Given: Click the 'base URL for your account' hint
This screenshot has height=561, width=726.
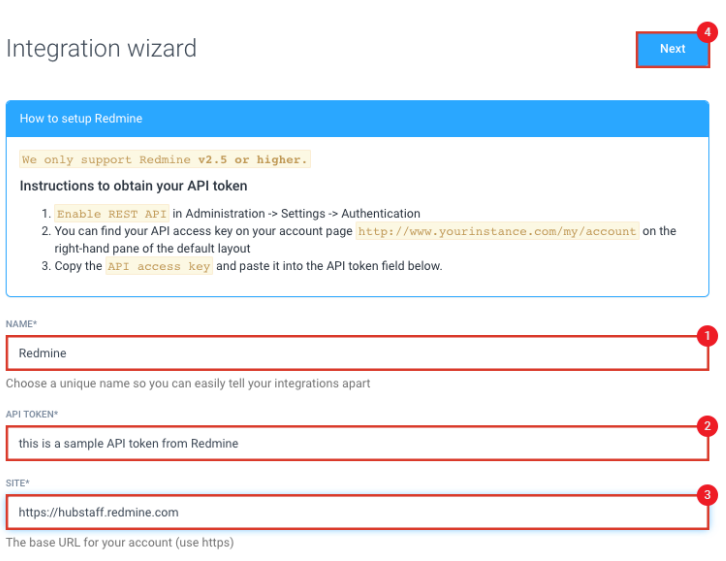Looking at the screenshot, I should [x=119, y=543].
